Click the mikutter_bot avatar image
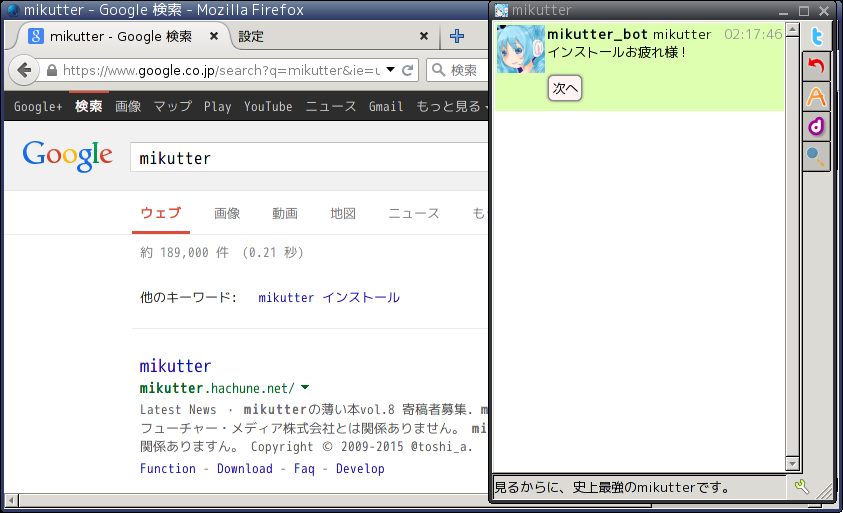 pyautogui.click(x=520, y=49)
